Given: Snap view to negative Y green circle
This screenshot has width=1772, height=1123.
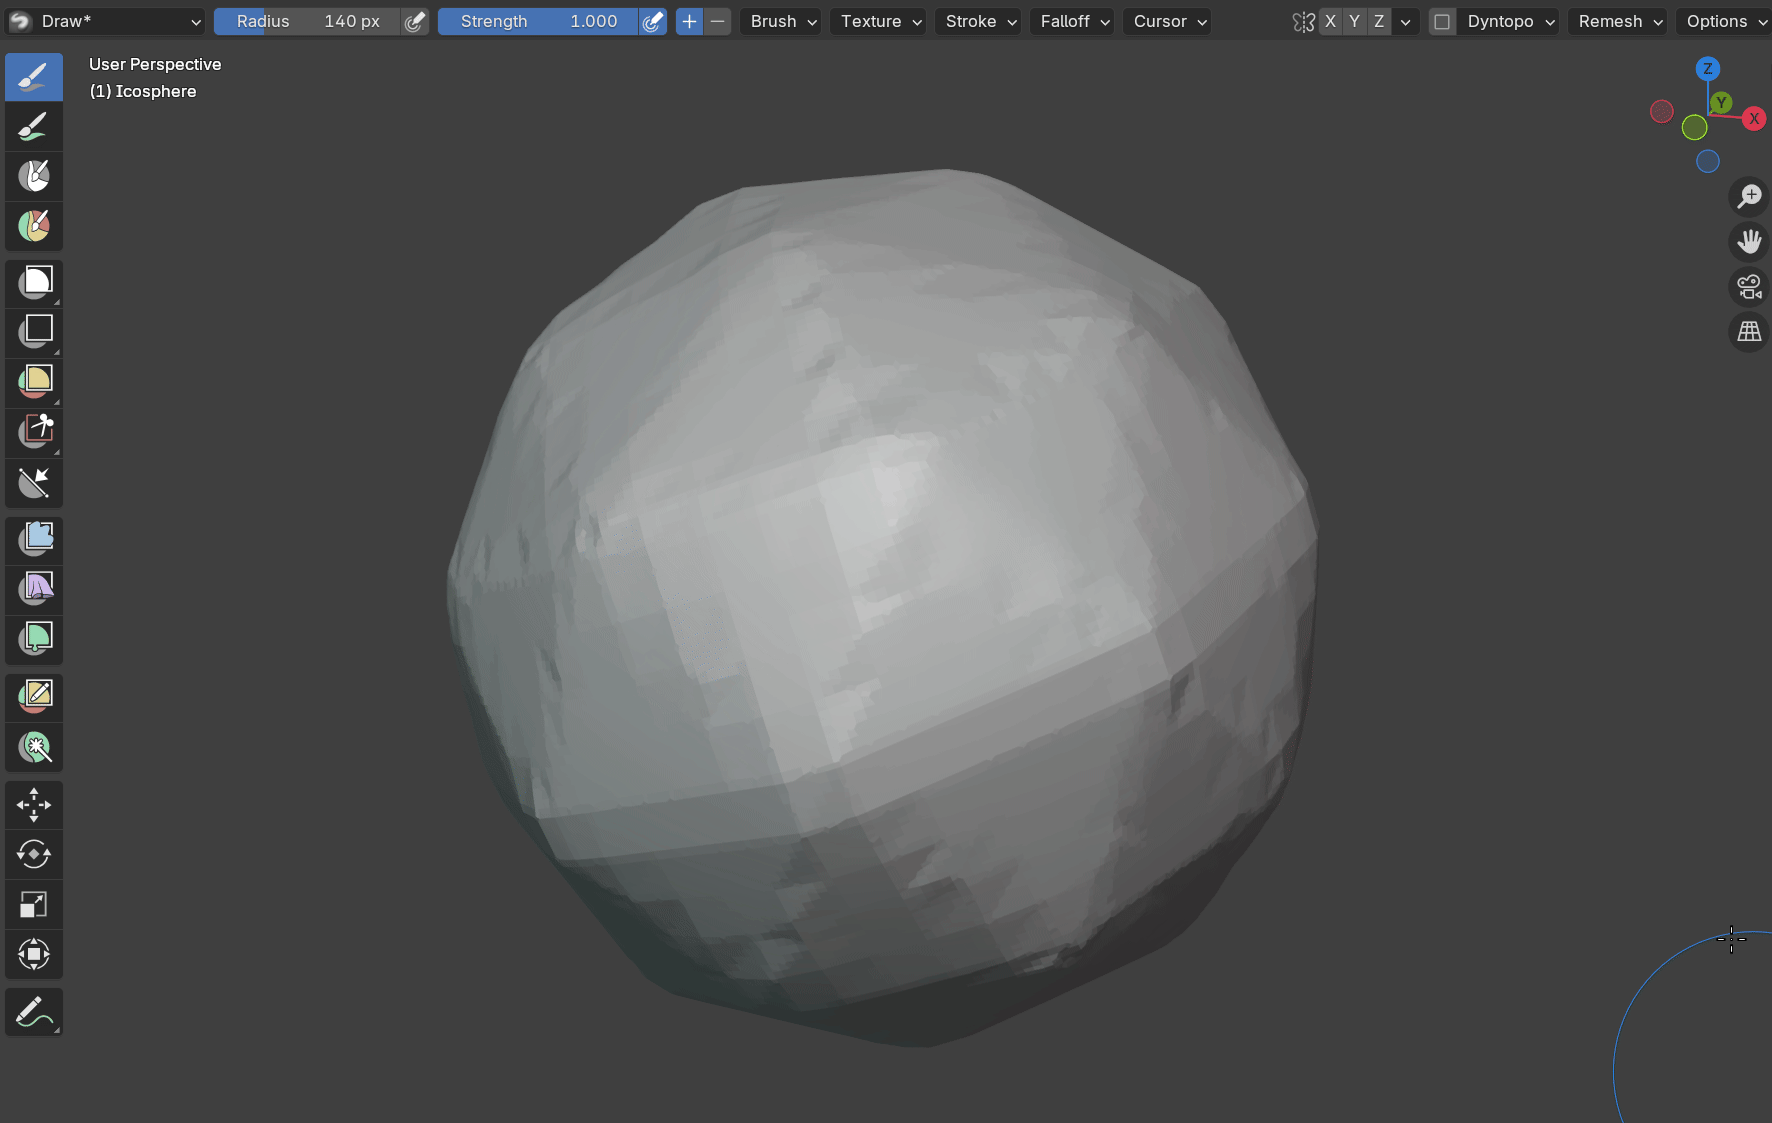Looking at the screenshot, I should pos(1694,127).
